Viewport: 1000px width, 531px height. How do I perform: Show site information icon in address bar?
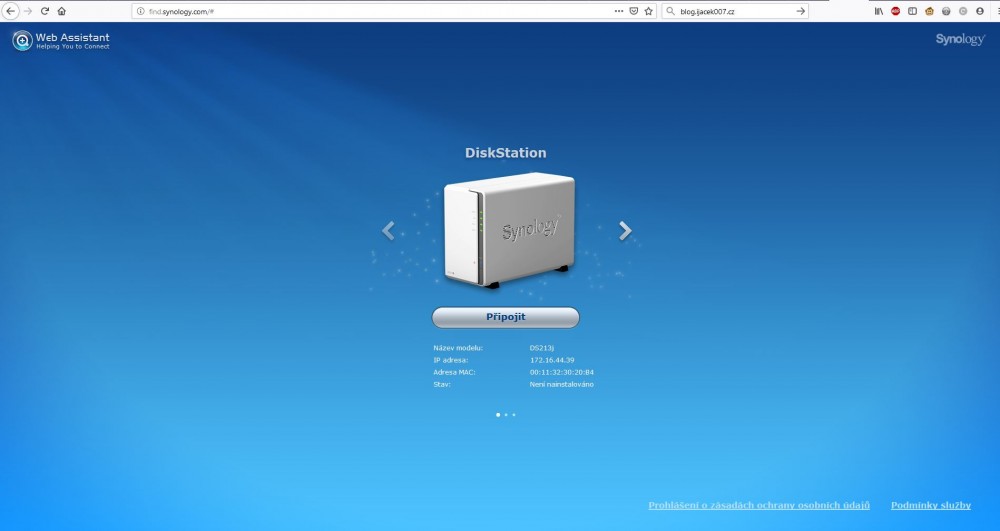pos(141,11)
